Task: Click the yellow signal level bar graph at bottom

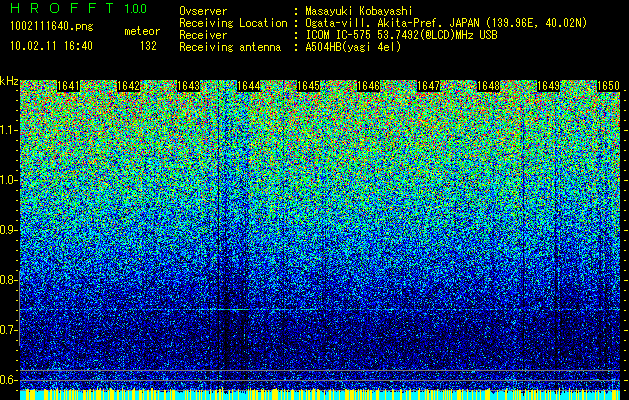Action: [320, 394]
